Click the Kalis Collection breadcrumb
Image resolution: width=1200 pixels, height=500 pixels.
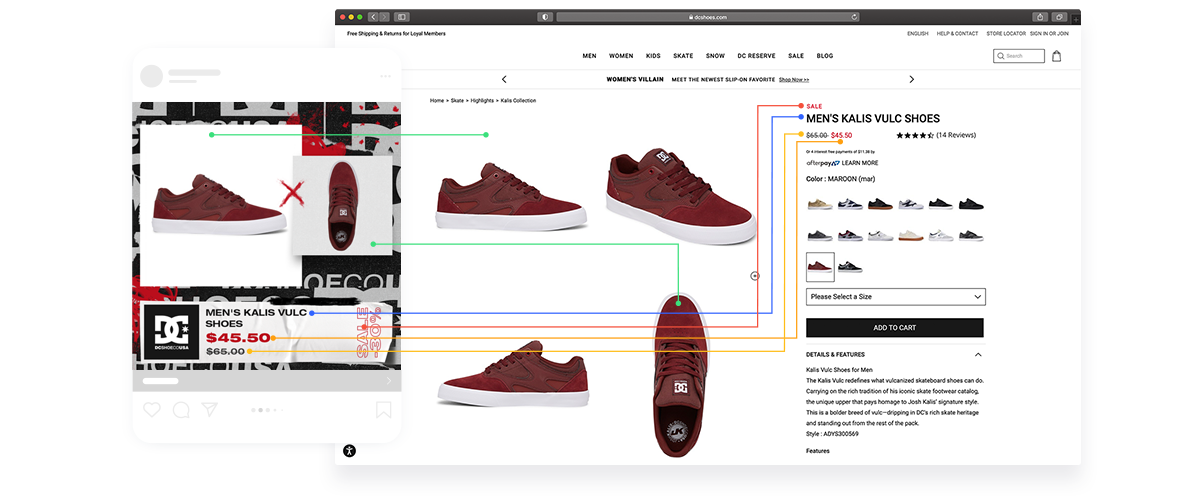pos(519,101)
